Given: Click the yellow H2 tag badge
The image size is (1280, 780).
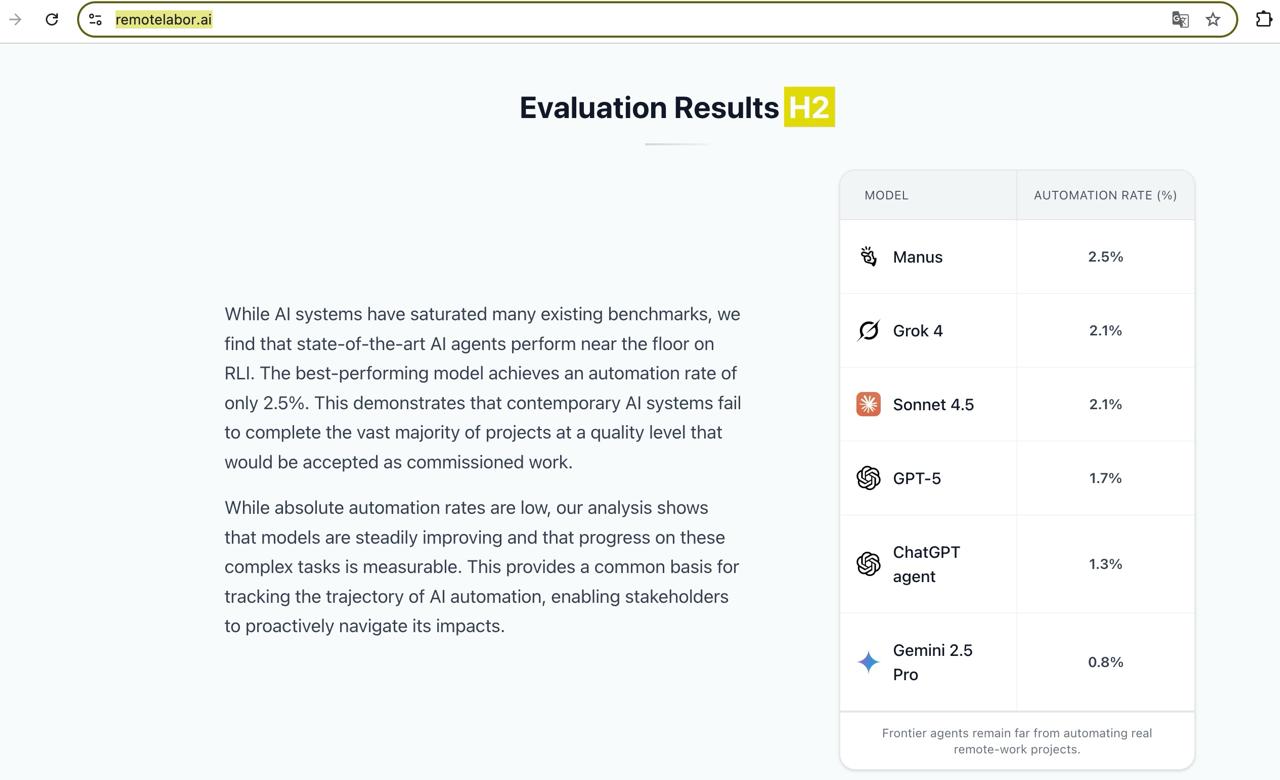Looking at the screenshot, I should [809, 108].
